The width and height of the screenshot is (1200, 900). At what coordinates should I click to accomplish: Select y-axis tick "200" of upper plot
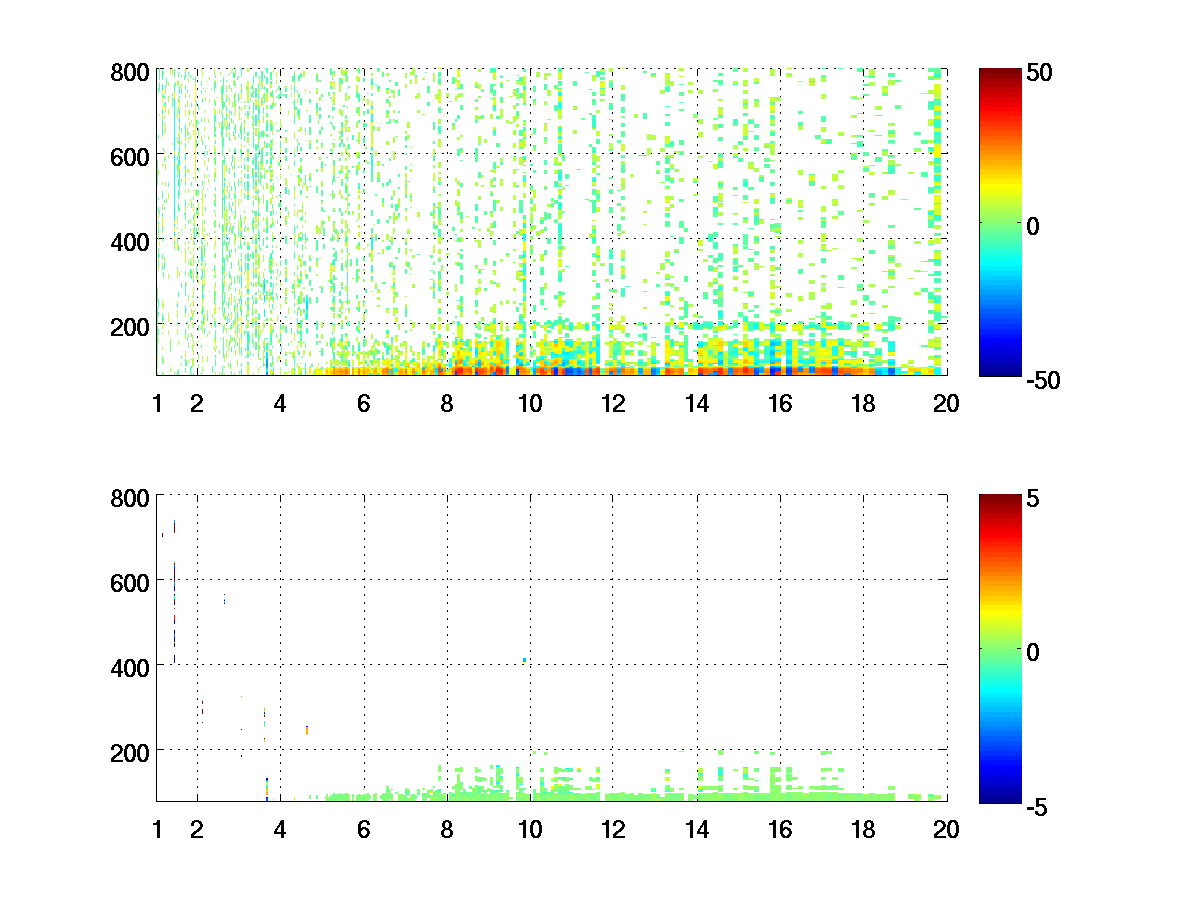[x=130, y=326]
